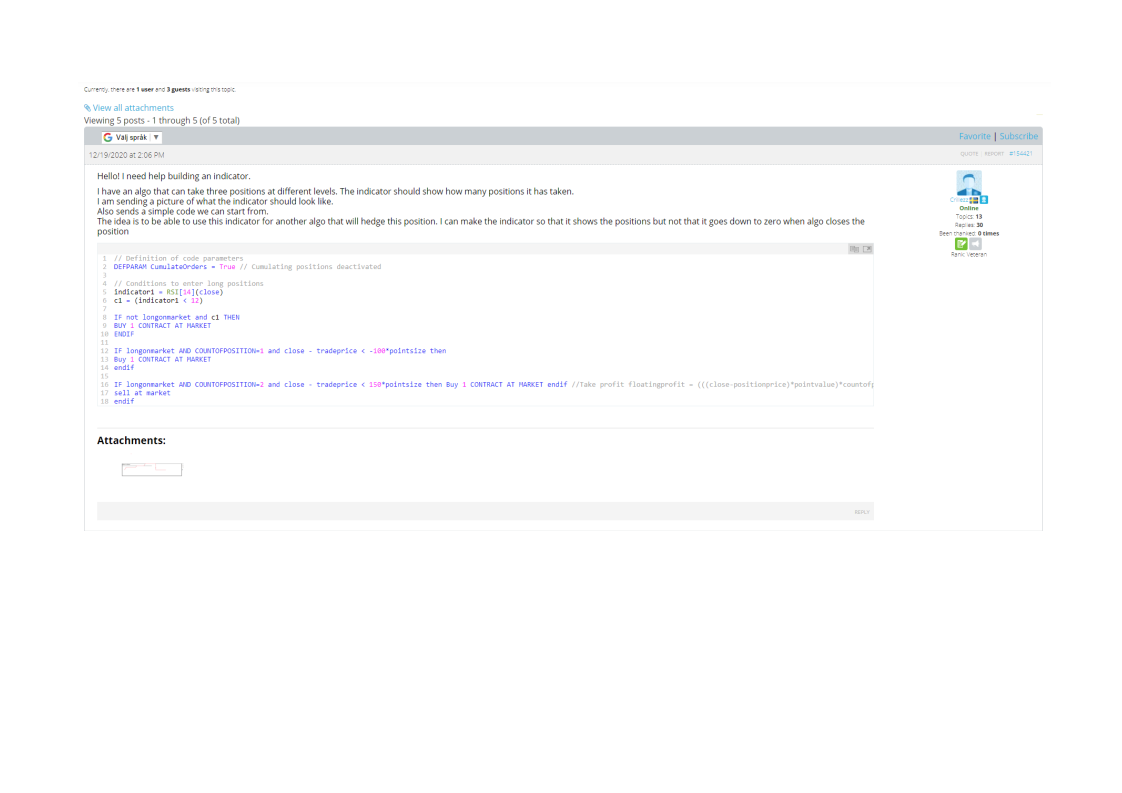This screenshot has width=1122, height=793.
Task: Click the Subscribe link
Action: (1019, 136)
